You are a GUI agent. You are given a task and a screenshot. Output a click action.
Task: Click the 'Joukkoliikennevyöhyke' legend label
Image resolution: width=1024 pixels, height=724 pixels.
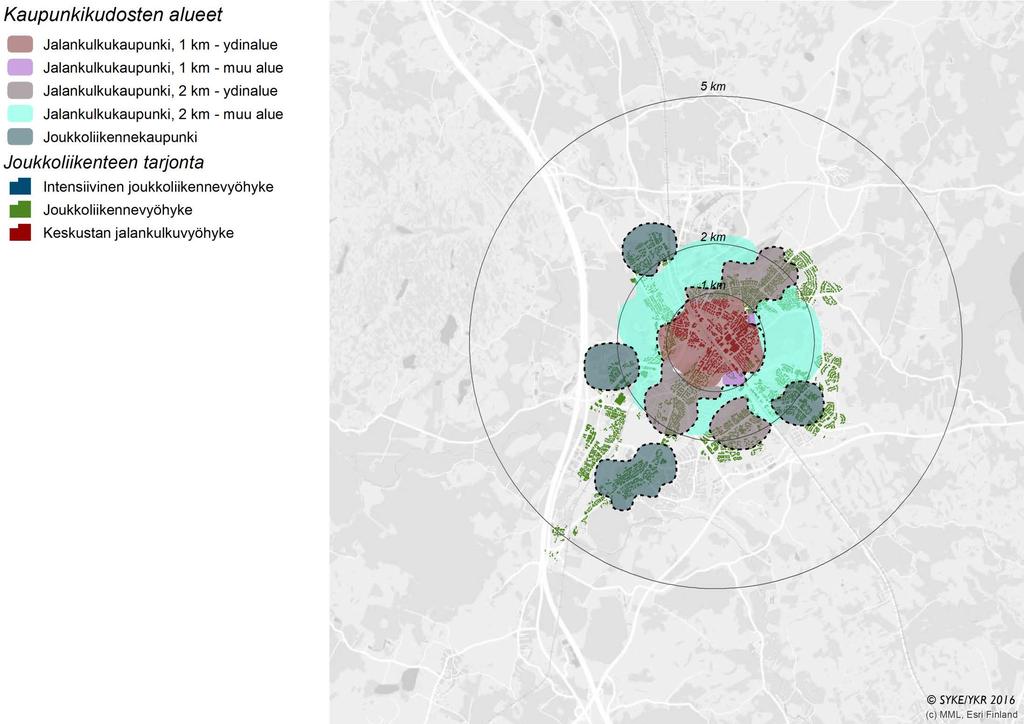(x=118, y=210)
